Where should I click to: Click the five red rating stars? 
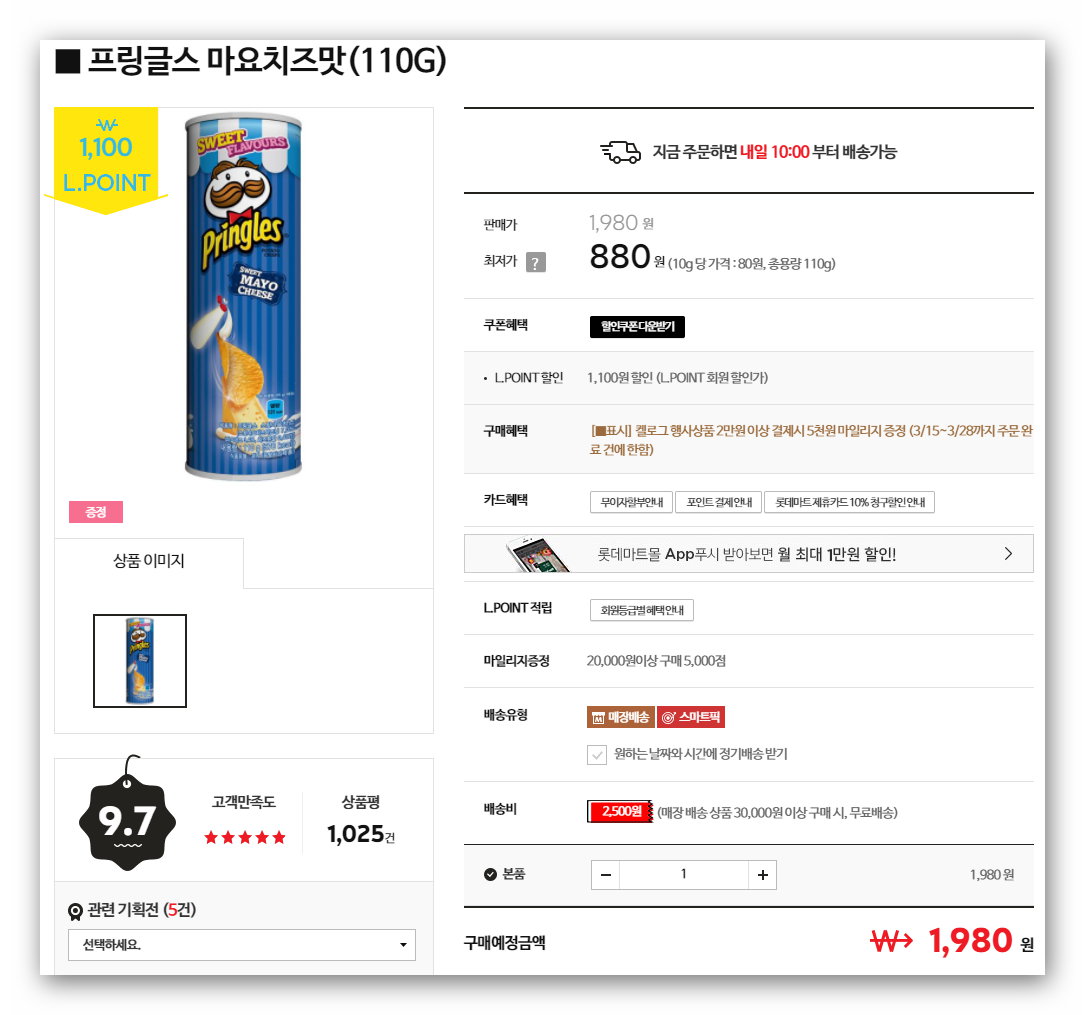tap(245, 838)
